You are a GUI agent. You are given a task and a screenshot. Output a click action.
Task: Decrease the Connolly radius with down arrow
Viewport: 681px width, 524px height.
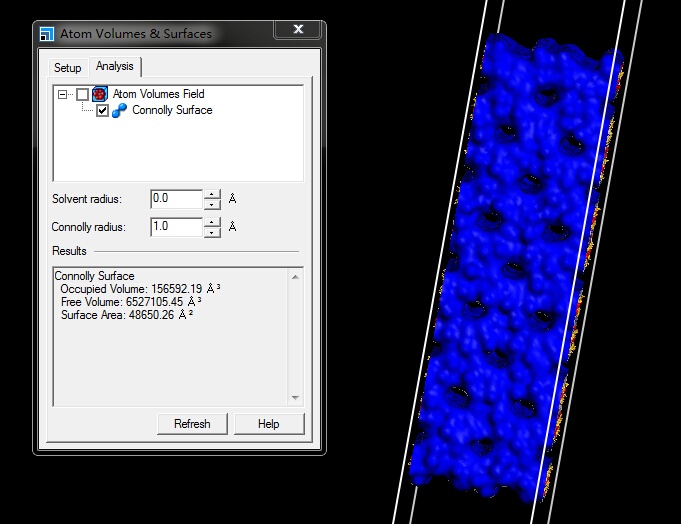pos(212,232)
